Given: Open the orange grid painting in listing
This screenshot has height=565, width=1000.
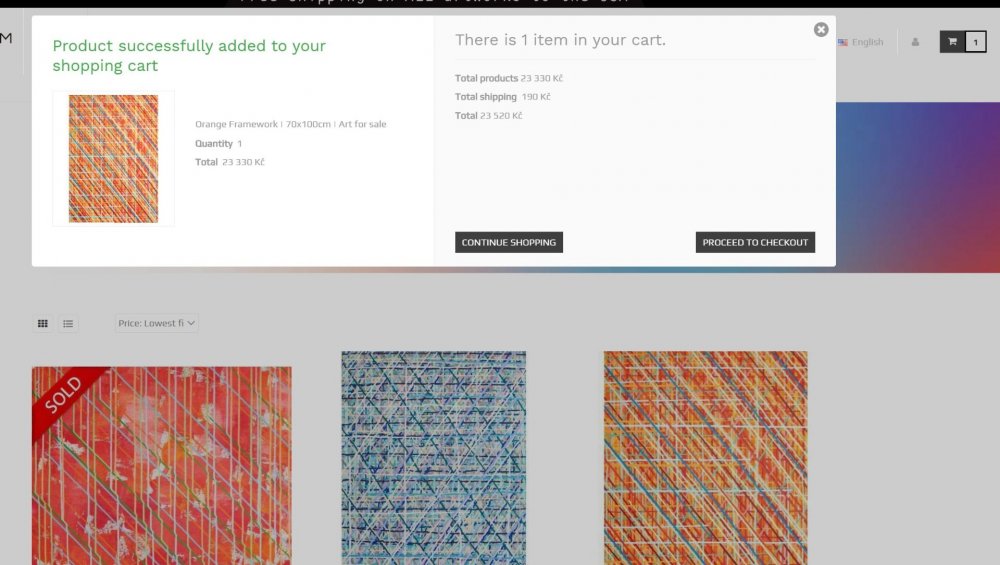Looking at the screenshot, I should 705,458.
